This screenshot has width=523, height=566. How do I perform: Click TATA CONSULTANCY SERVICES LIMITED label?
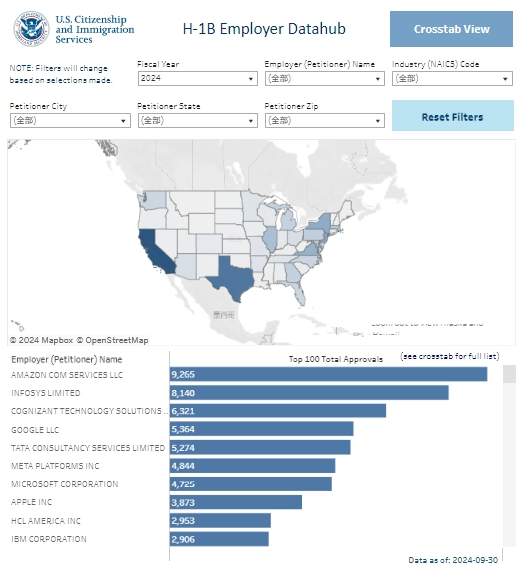pyautogui.click(x=88, y=448)
